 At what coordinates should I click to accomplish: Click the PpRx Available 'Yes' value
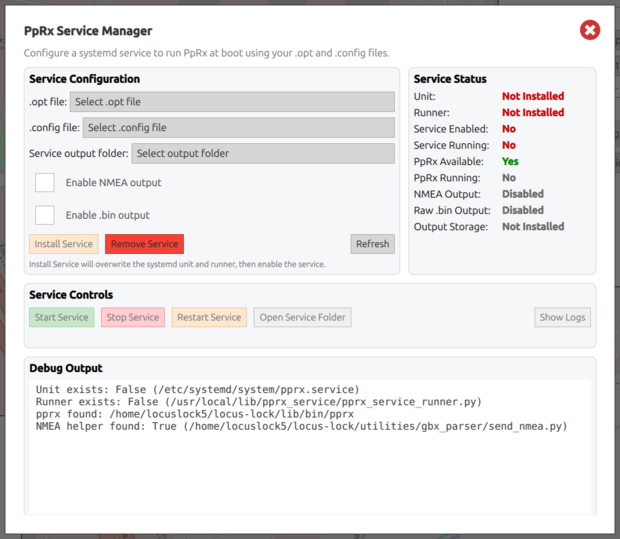[510, 161]
